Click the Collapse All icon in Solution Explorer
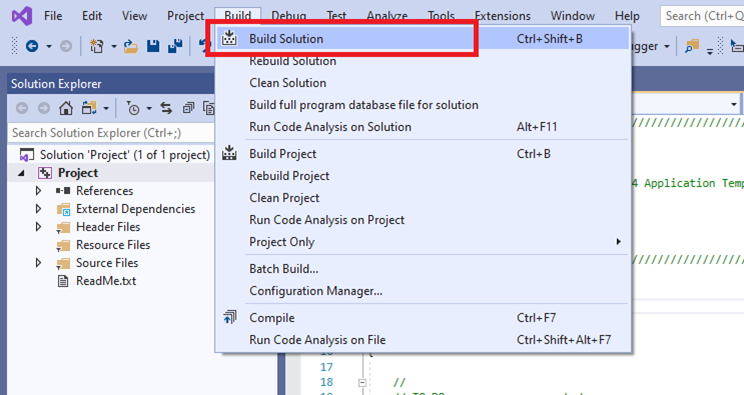 click(188, 108)
